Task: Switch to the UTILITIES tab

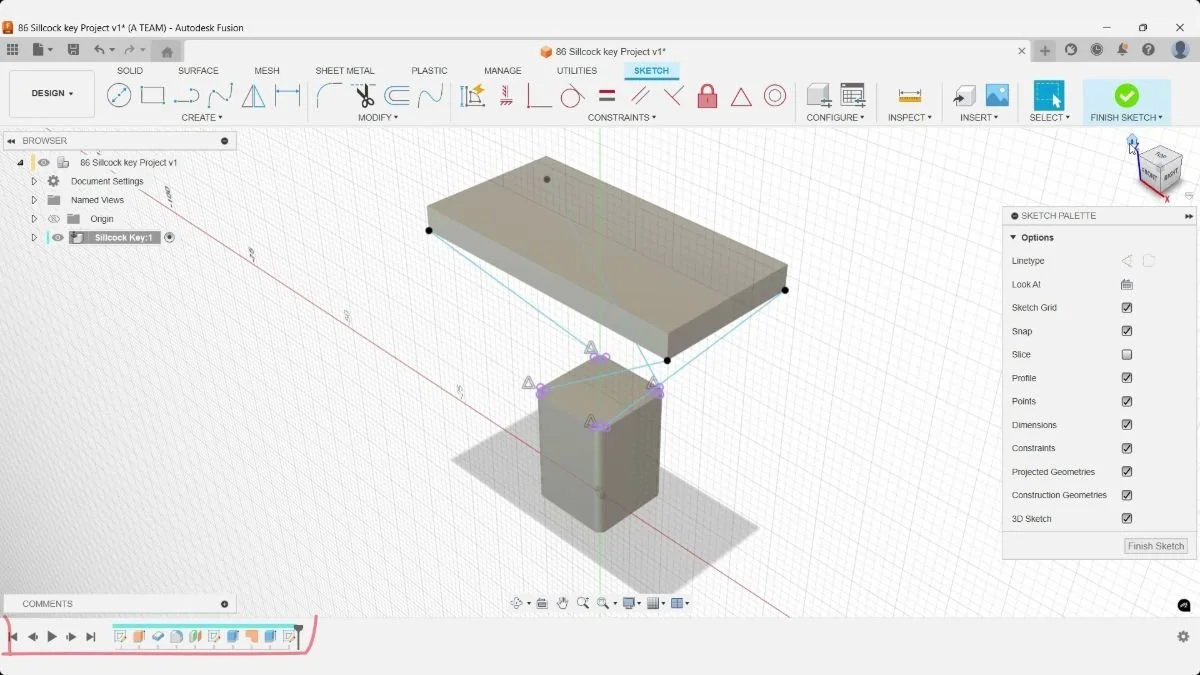Action: point(577,71)
